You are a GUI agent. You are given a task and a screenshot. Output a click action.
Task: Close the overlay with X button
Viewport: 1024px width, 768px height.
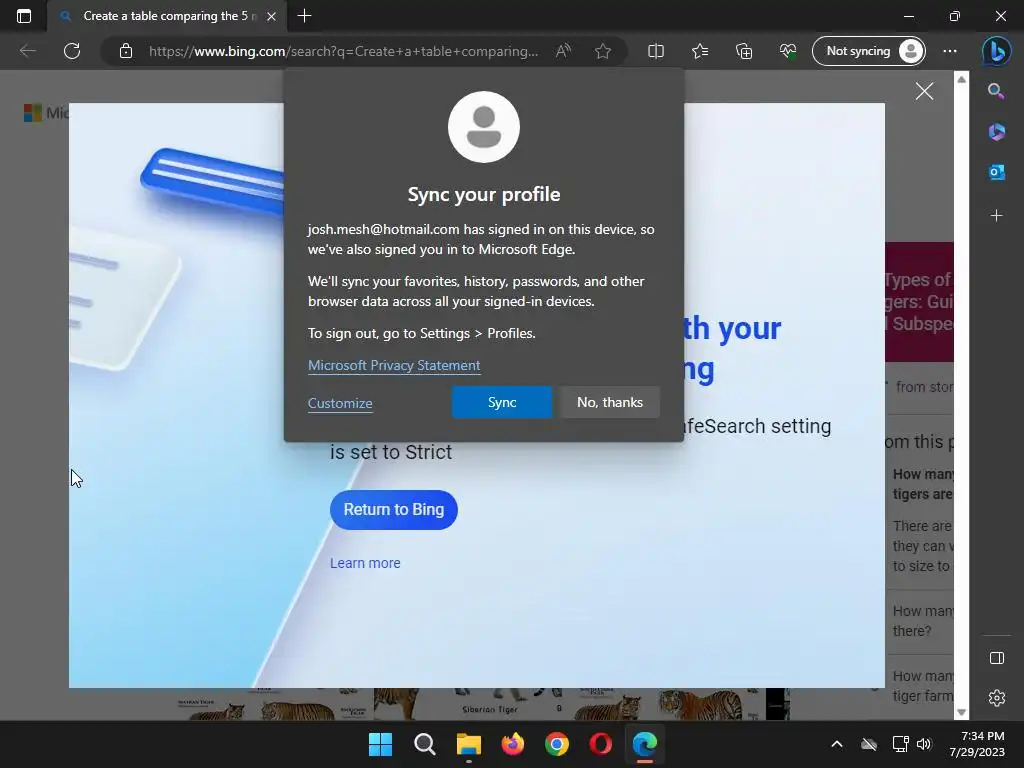coord(924,91)
